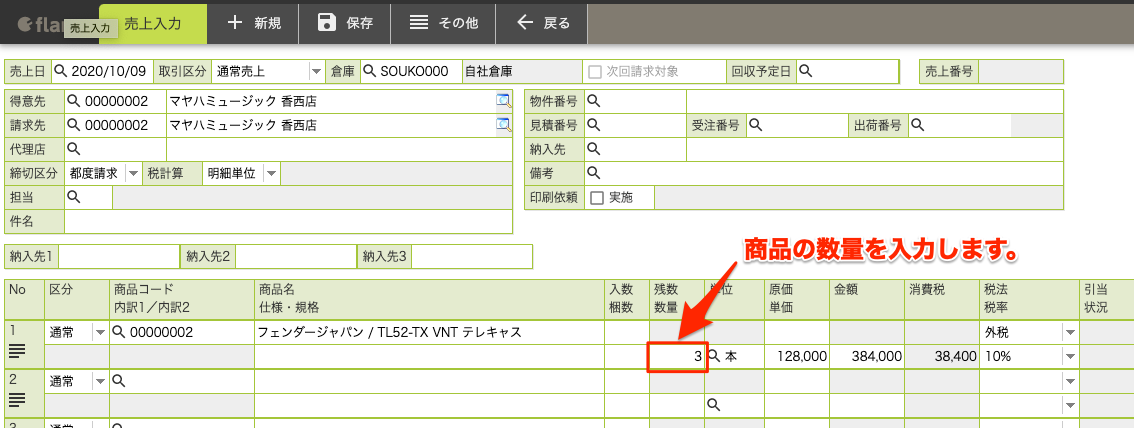Click the 受注番号 search icon
Viewport: 1134px width, 428px height.
[755, 125]
